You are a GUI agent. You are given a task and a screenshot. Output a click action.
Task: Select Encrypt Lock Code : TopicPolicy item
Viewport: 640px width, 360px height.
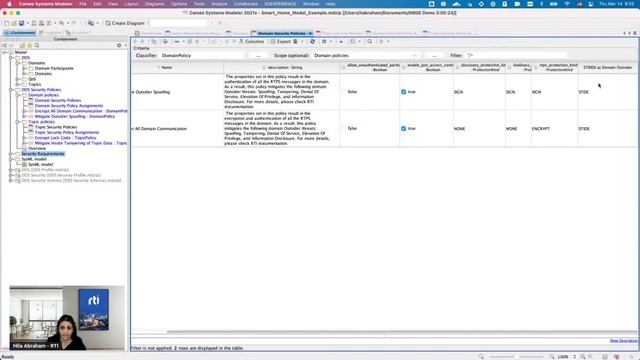click(x=65, y=138)
